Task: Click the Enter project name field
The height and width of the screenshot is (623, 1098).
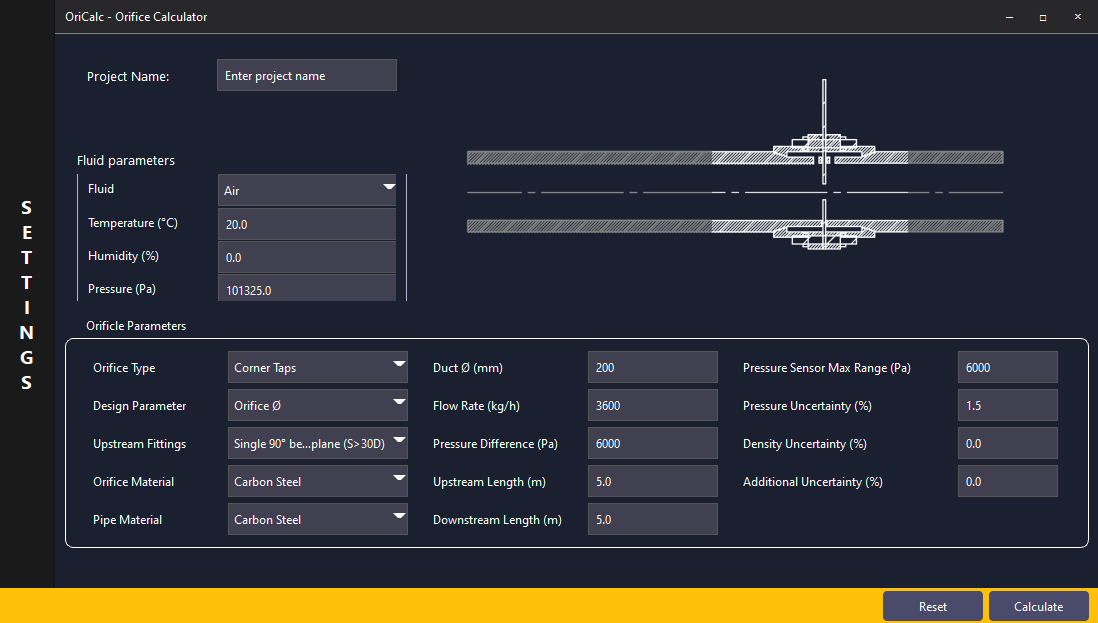Action: (306, 75)
